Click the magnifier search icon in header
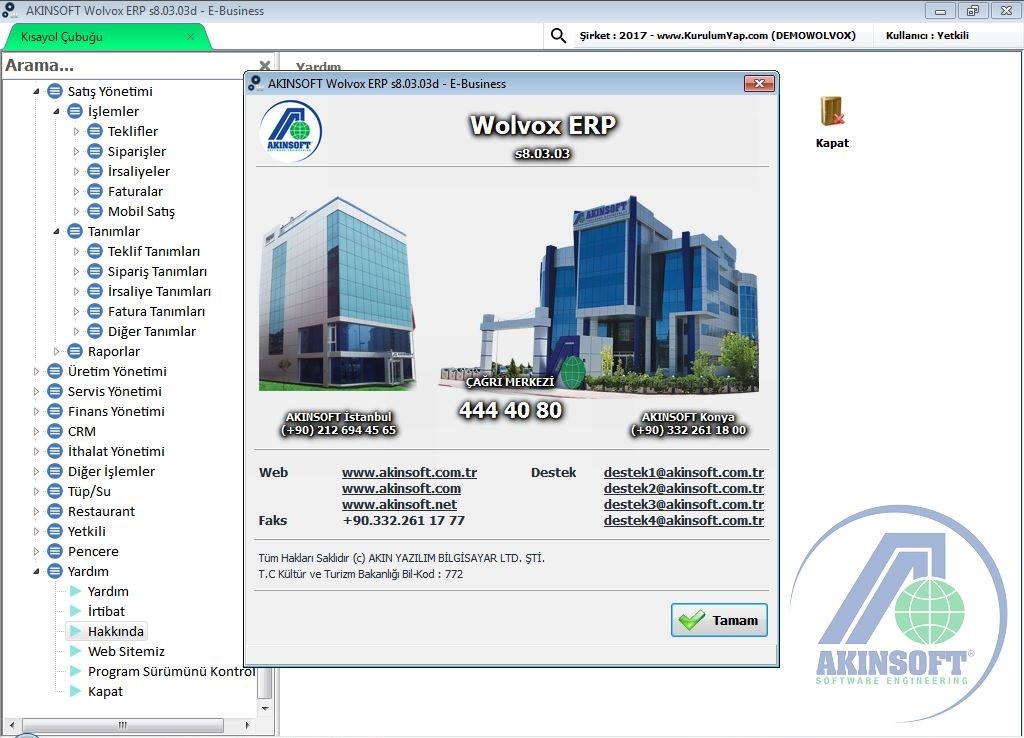The width and height of the screenshot is (1024, 738). (558, 35)
